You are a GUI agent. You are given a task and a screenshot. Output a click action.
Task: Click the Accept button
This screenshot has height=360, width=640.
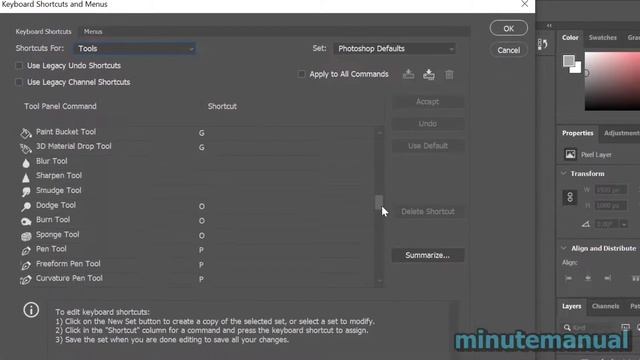click(x=428, y=102)
